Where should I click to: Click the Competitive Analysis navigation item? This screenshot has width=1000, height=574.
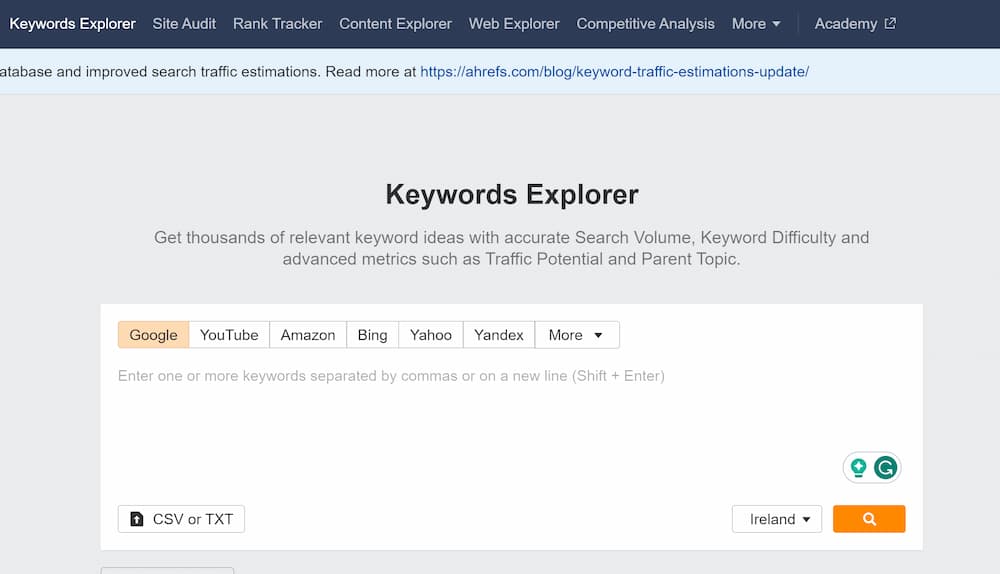(645, 24)
